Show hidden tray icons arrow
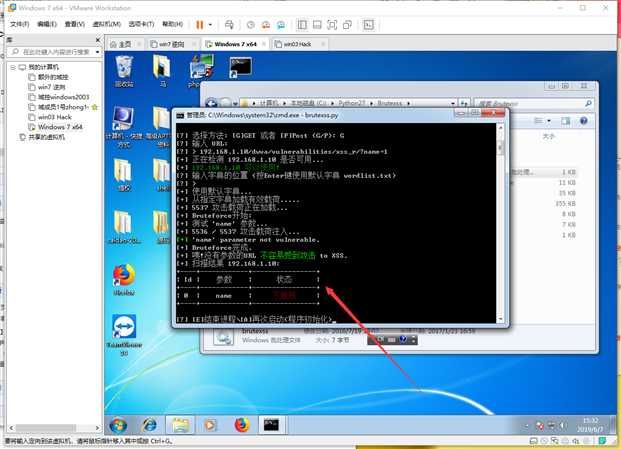The image size is (621, 449). click(526, 426)
